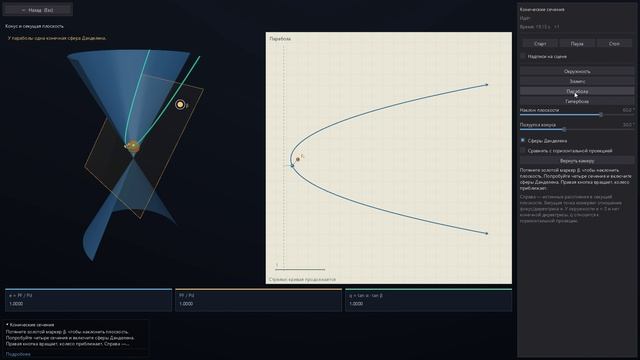Click the Dandelin sphere at the cone apex
The image size is (640, 360).
coord(133,146)
